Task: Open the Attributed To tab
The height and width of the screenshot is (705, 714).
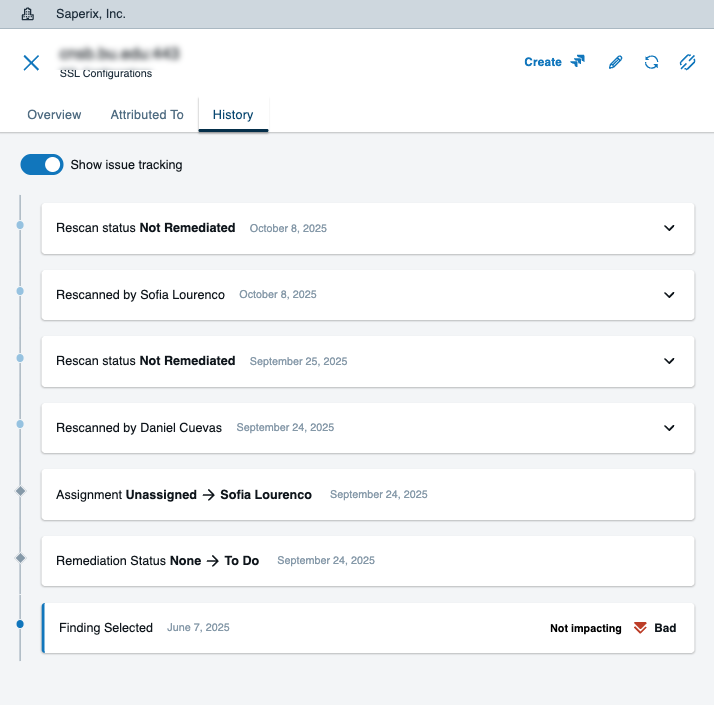Action: [x=147, y=115]
